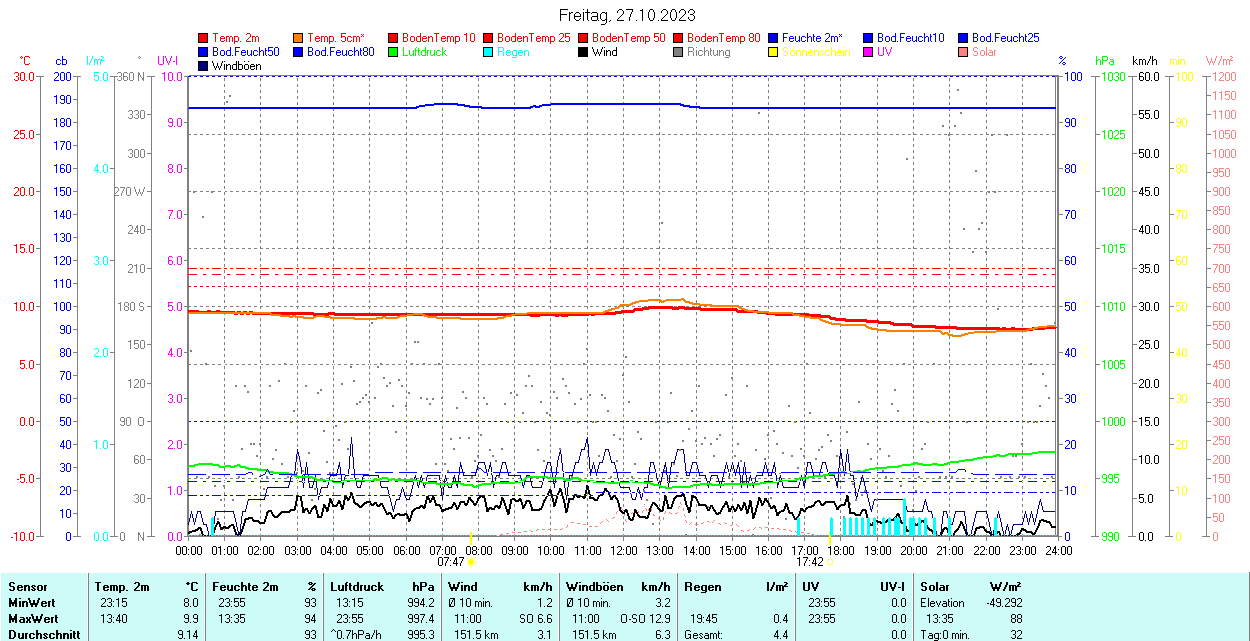Click the yellow Sonnenschein legend swatch
The height and width of the screenshot is (641, 1250).
(773, 52)
